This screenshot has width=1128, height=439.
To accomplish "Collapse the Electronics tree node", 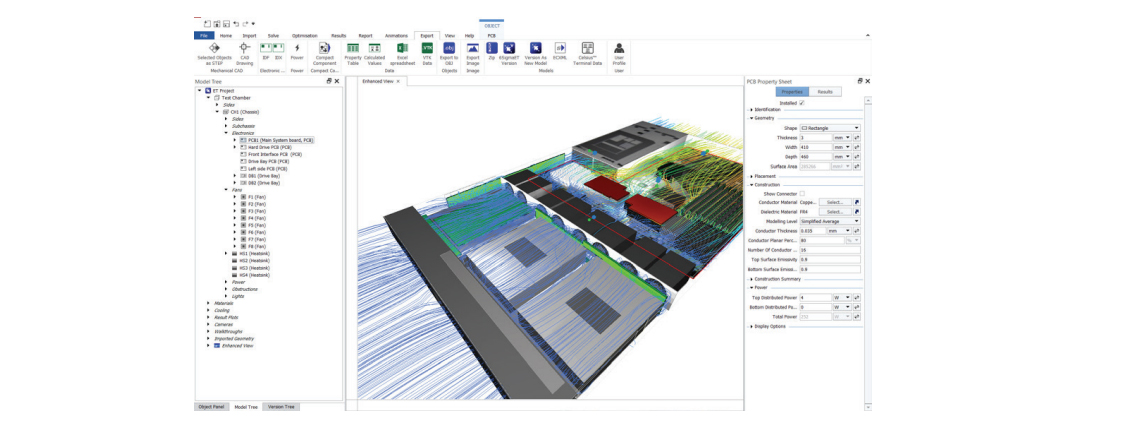I will [225, 133].
